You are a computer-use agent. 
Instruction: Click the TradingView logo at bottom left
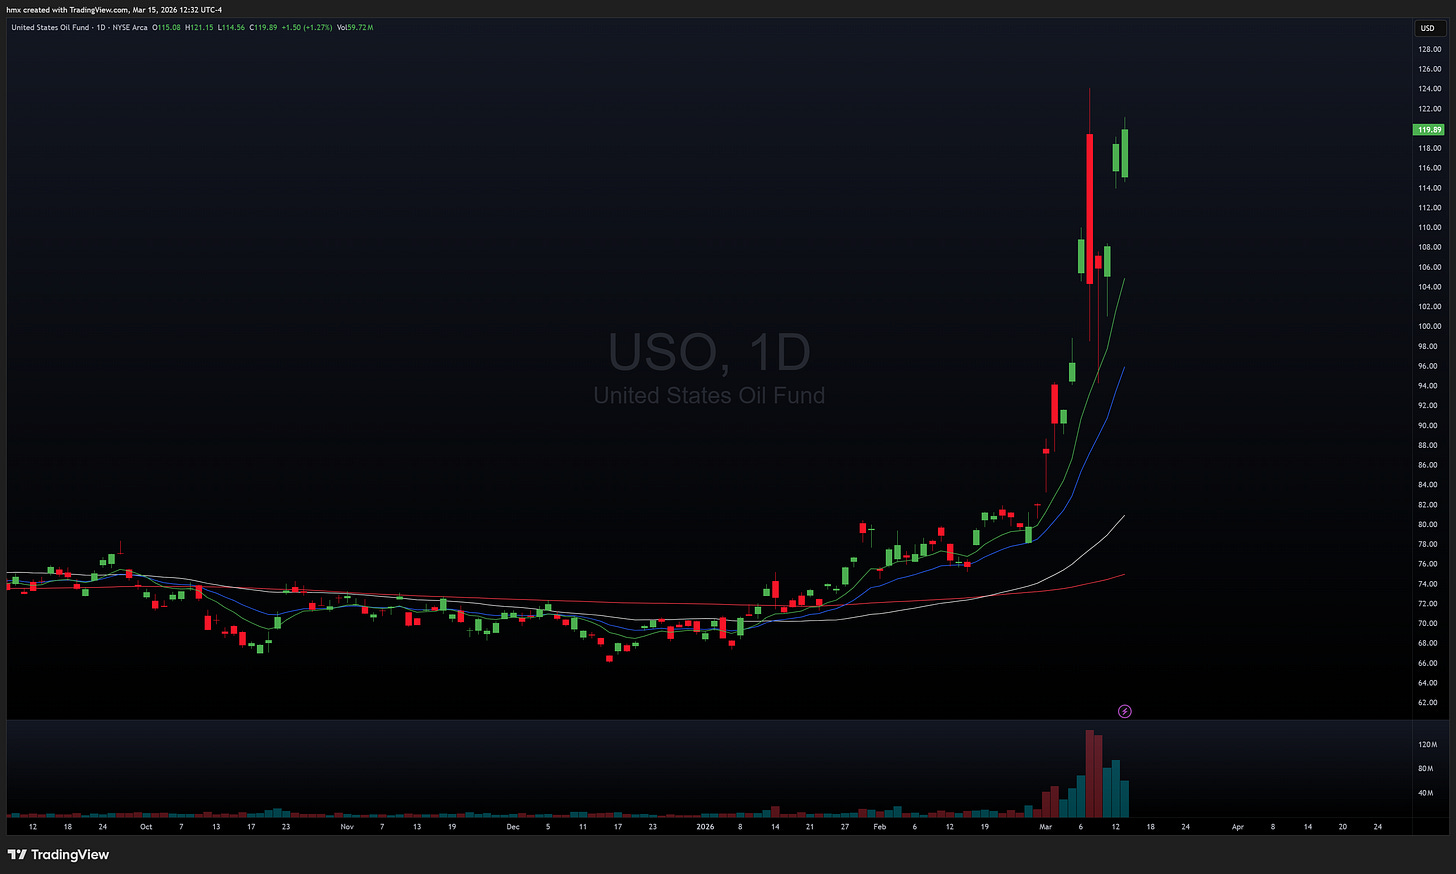click(x=59, y=855)
